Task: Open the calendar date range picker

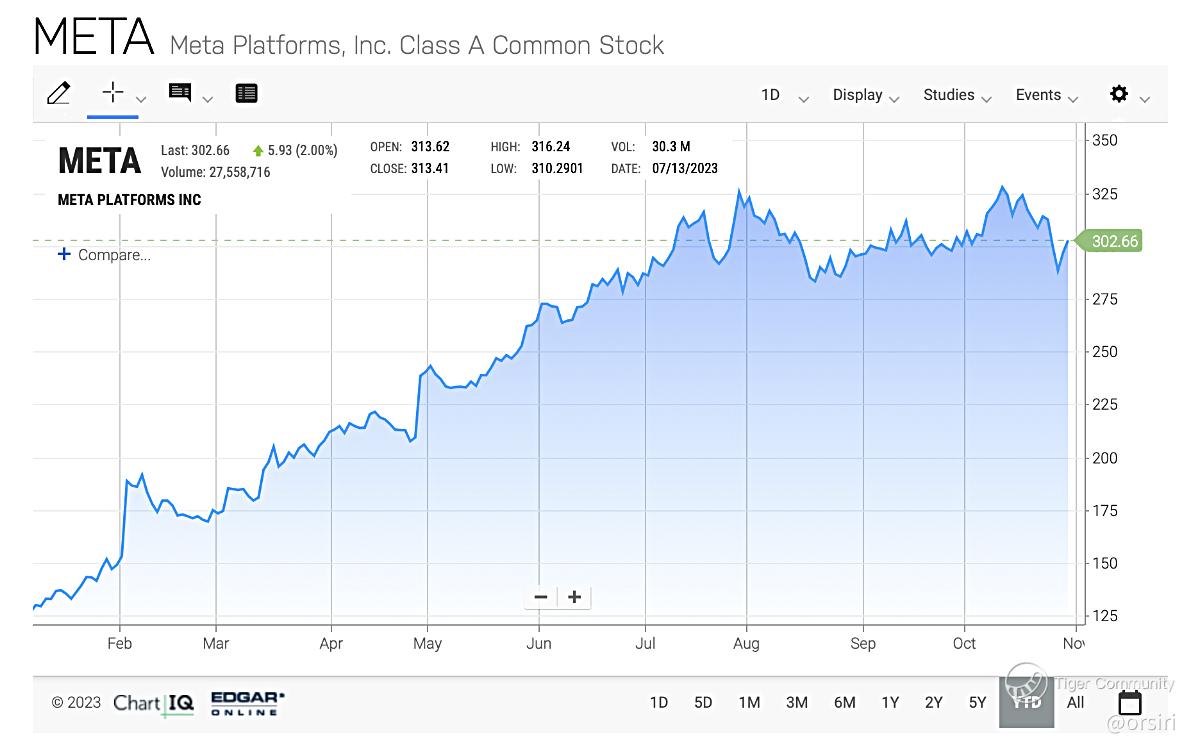Action: coord(1130,702)
